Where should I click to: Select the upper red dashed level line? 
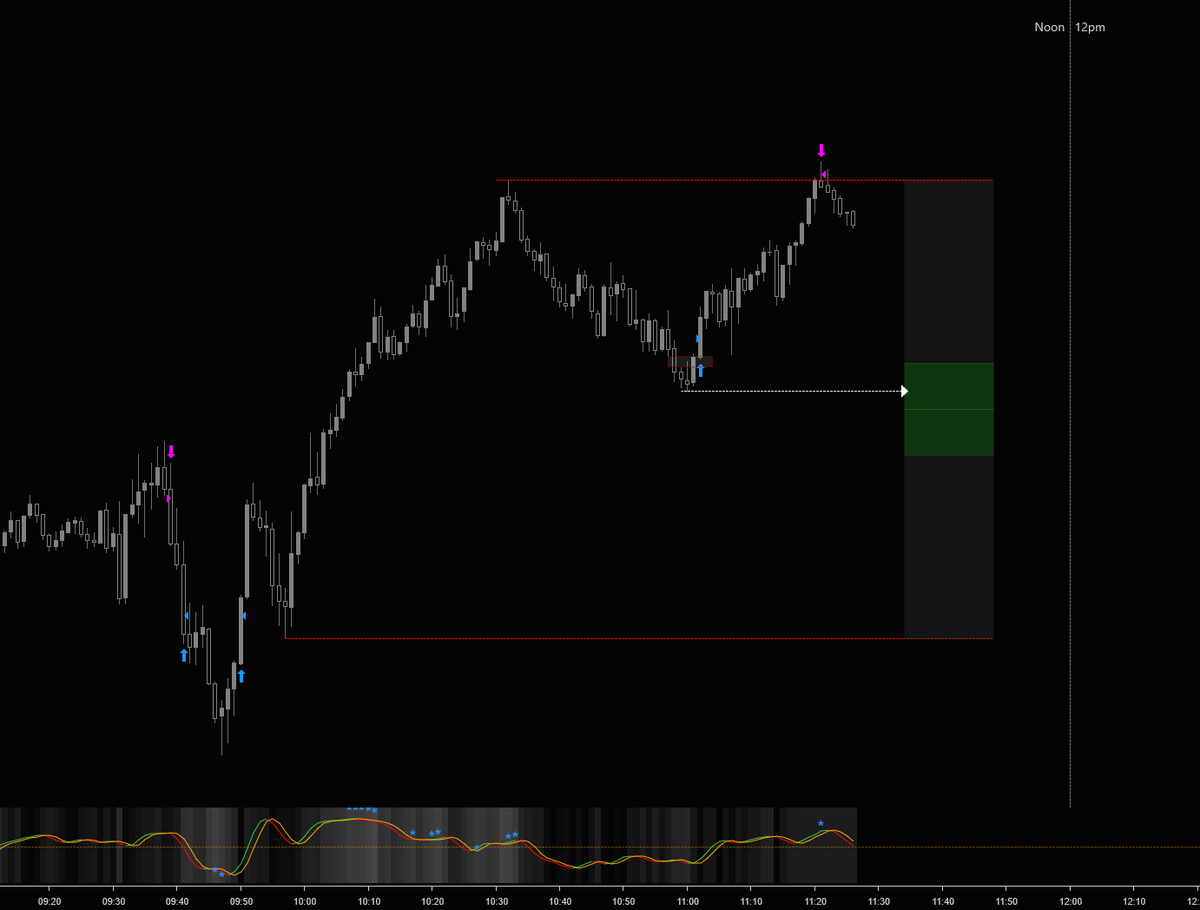[745, 181]
